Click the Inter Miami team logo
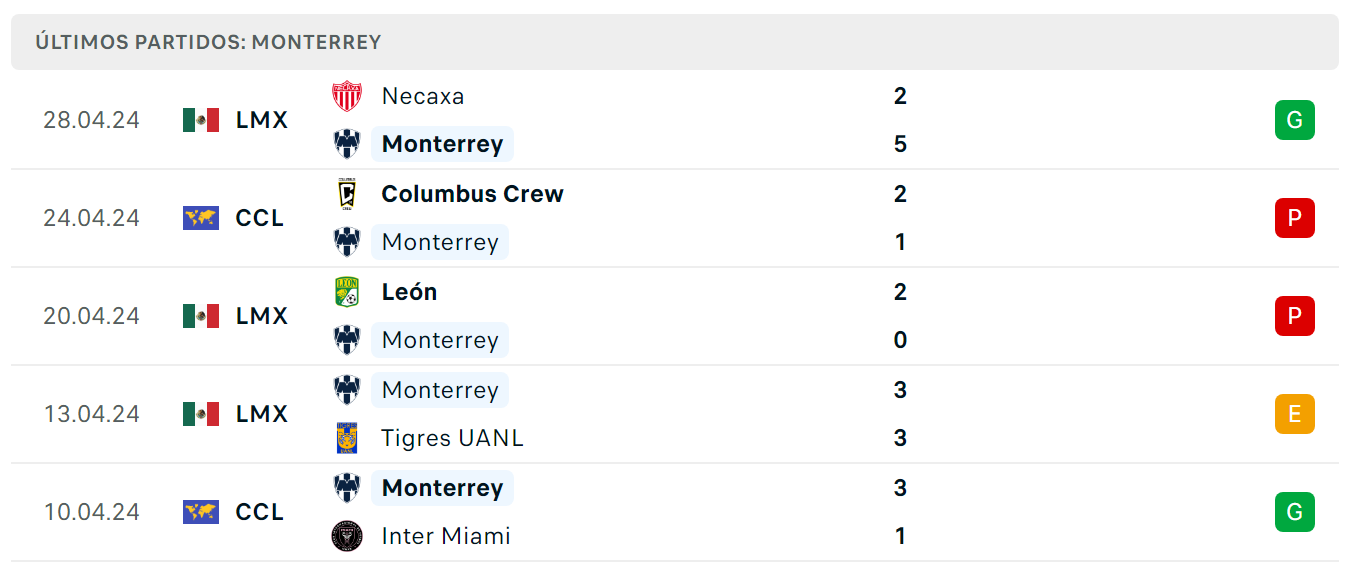Screen dimensions: 1357x577 tap(347, 536)
